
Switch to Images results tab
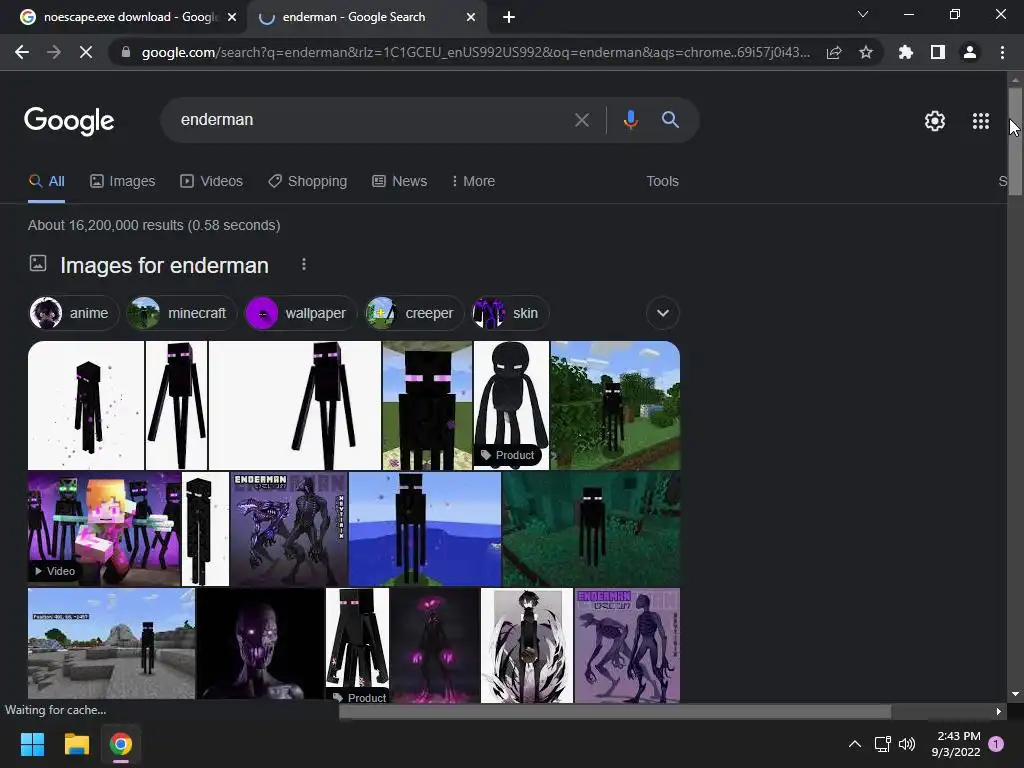pyautogui.click(x=123, y=181)
